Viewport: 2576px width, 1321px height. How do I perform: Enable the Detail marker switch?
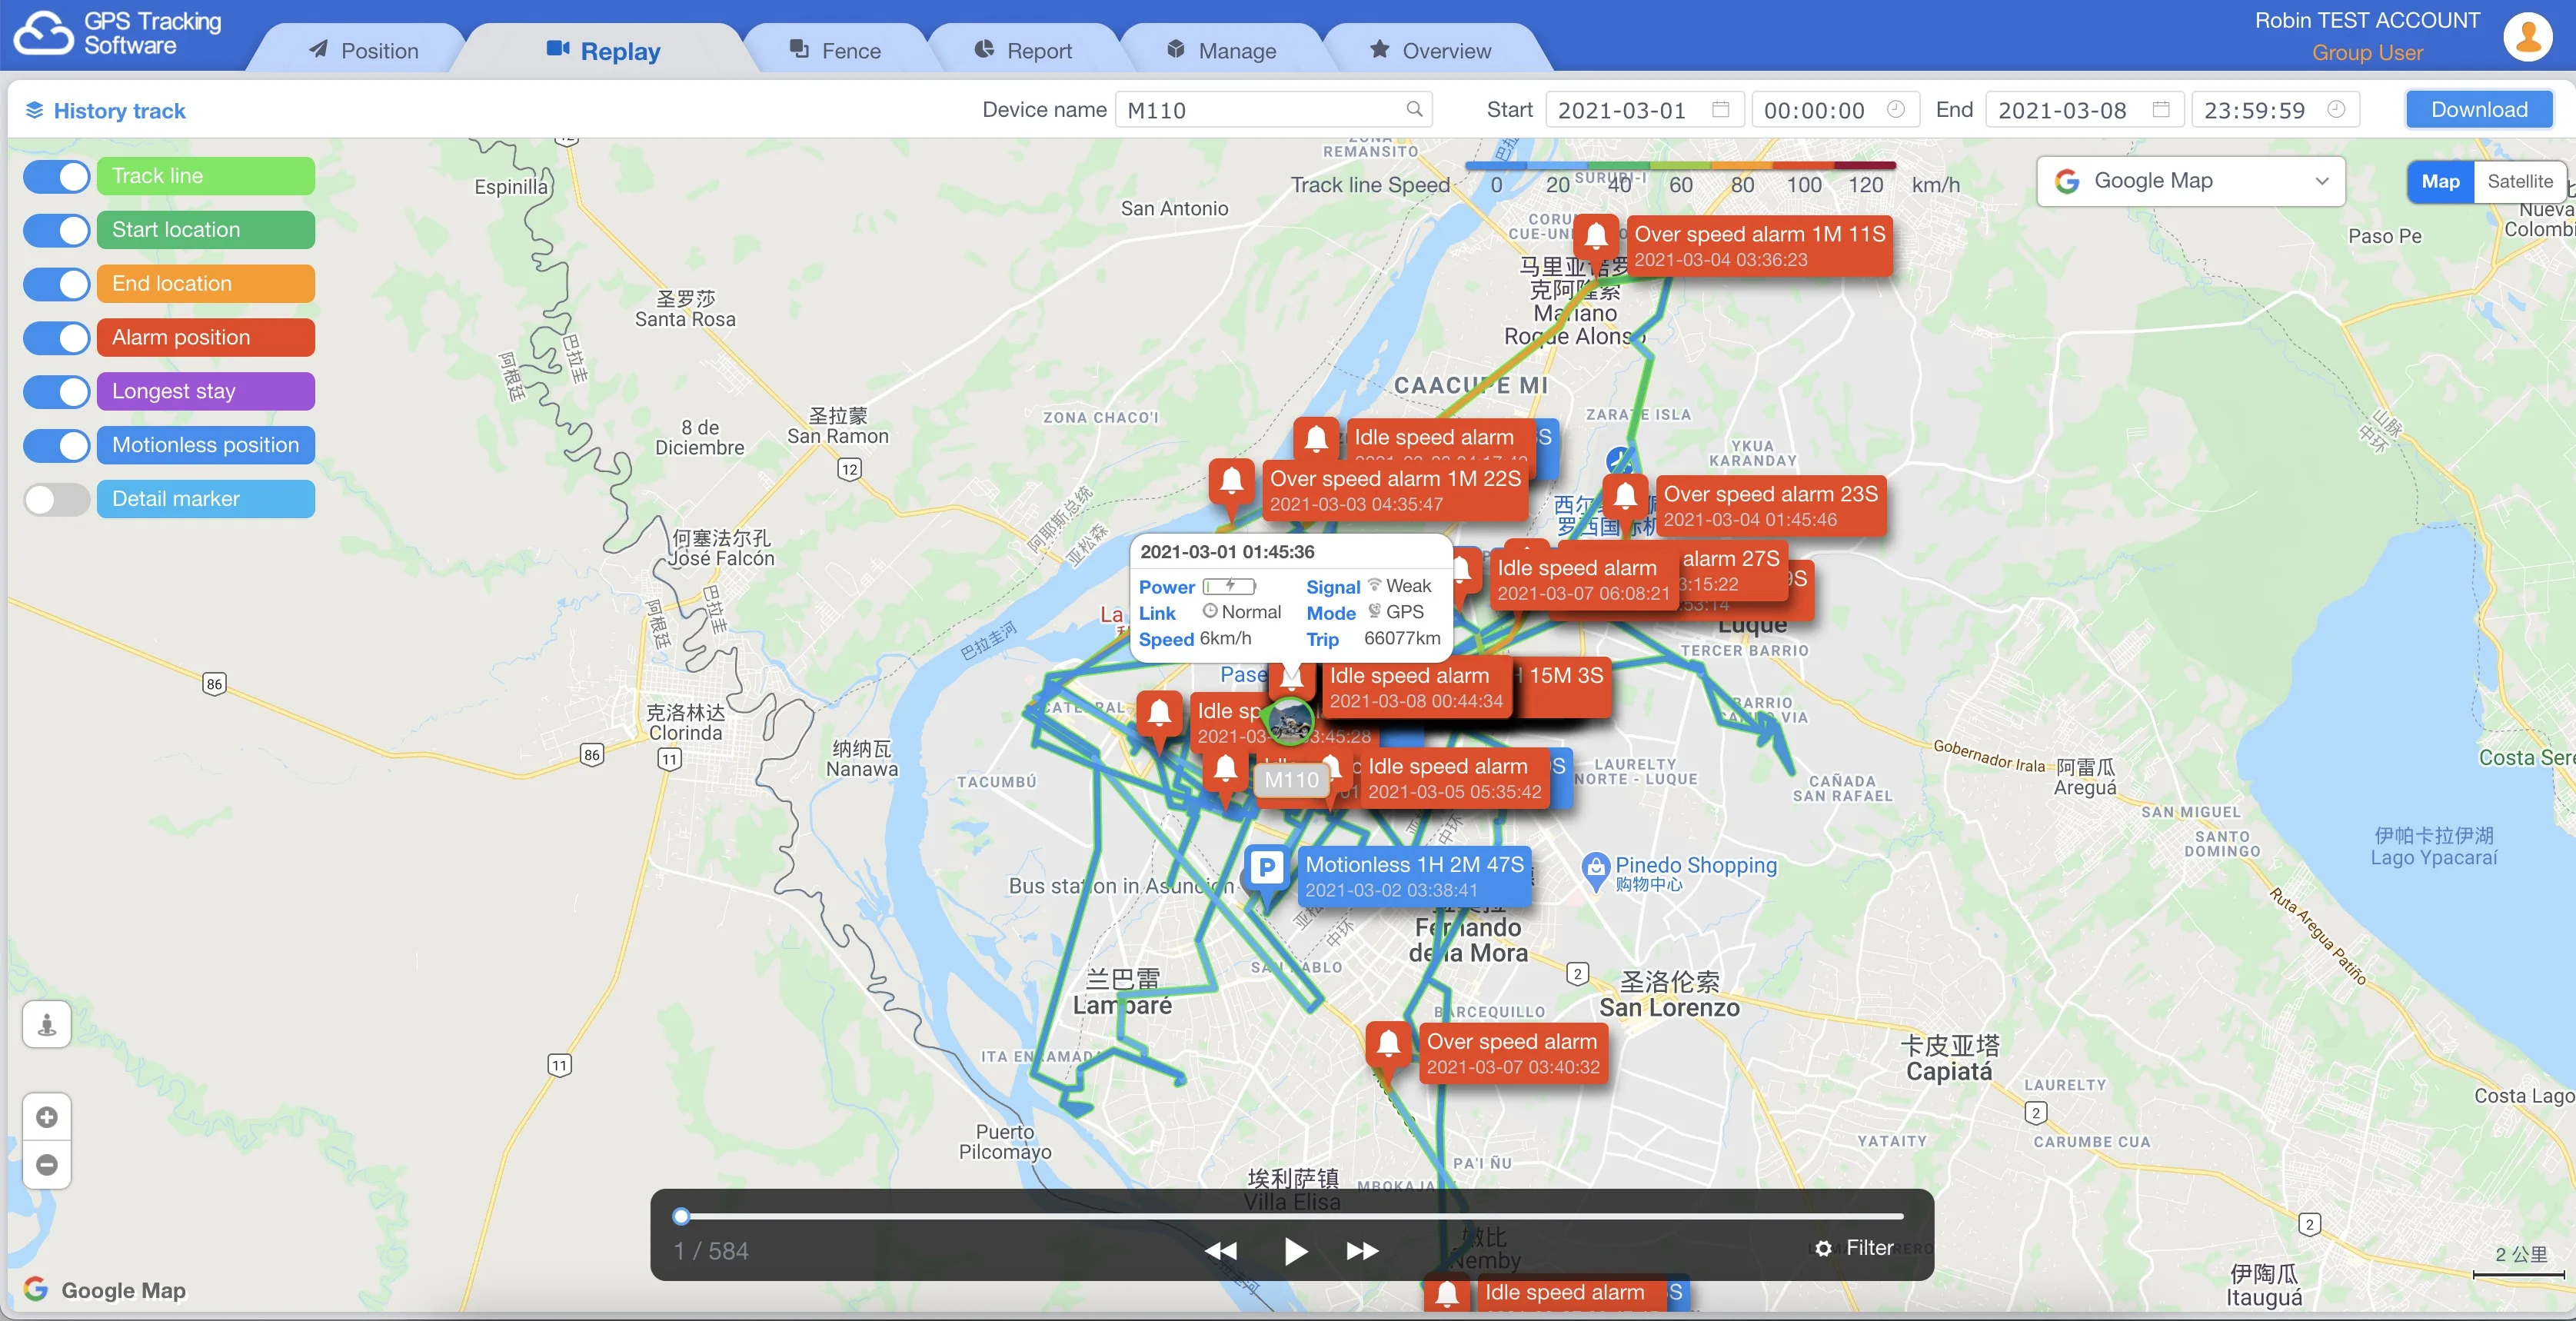click(58, 499)
